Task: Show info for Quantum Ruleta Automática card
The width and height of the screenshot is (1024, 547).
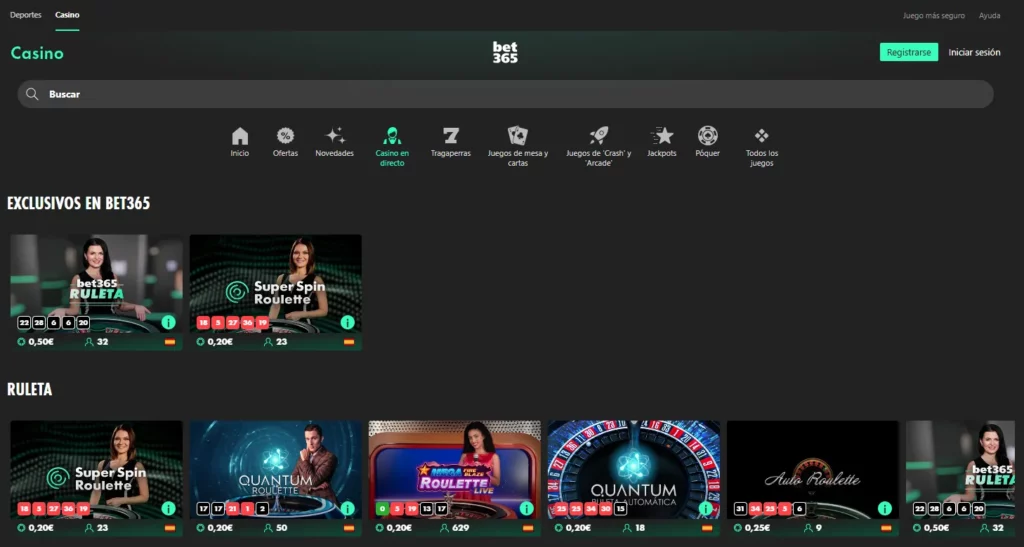Action: coord(705,508)
